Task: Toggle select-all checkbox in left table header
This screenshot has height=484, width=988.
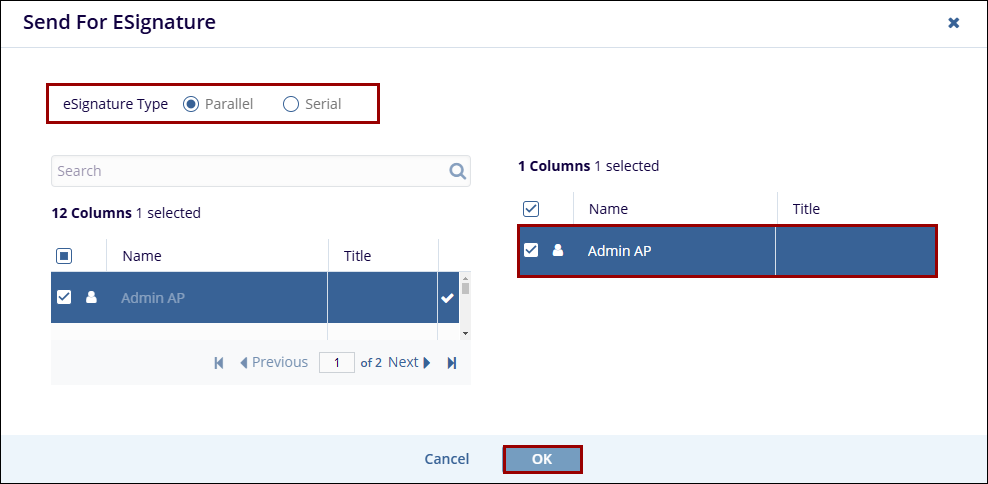Action: coord(64,256)
